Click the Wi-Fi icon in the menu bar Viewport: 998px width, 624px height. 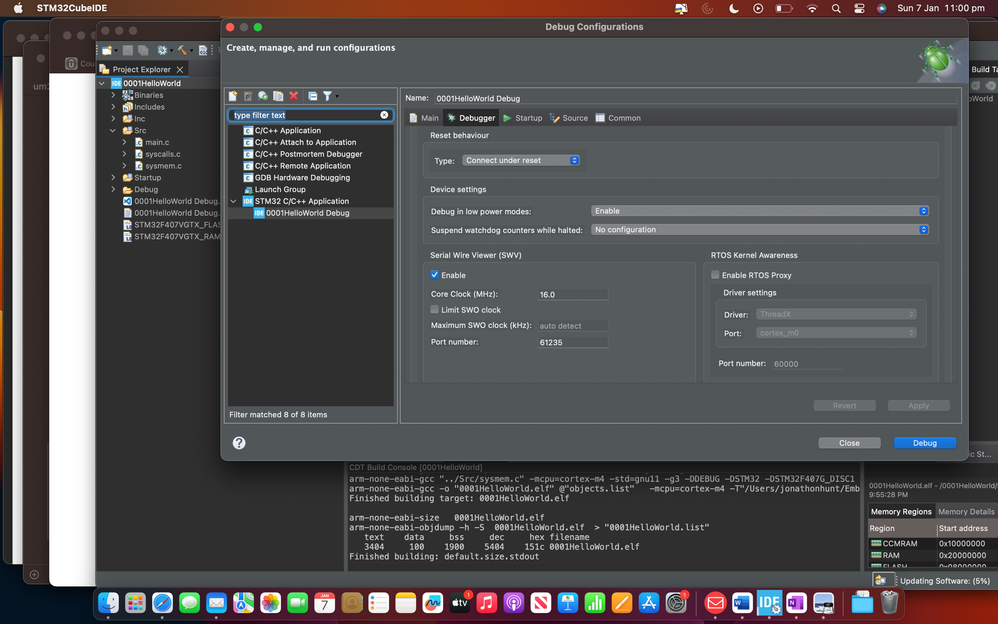[x=812, y=8]
